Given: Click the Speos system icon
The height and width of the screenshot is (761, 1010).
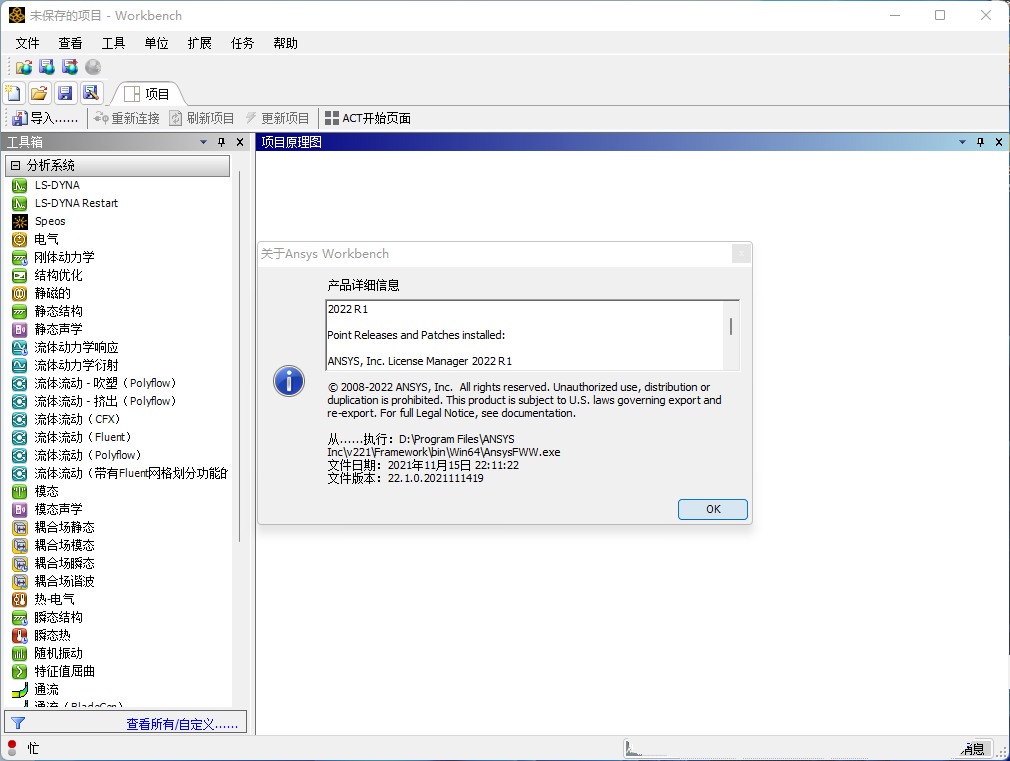Looking at the screenshot, I should pos(19,222).
